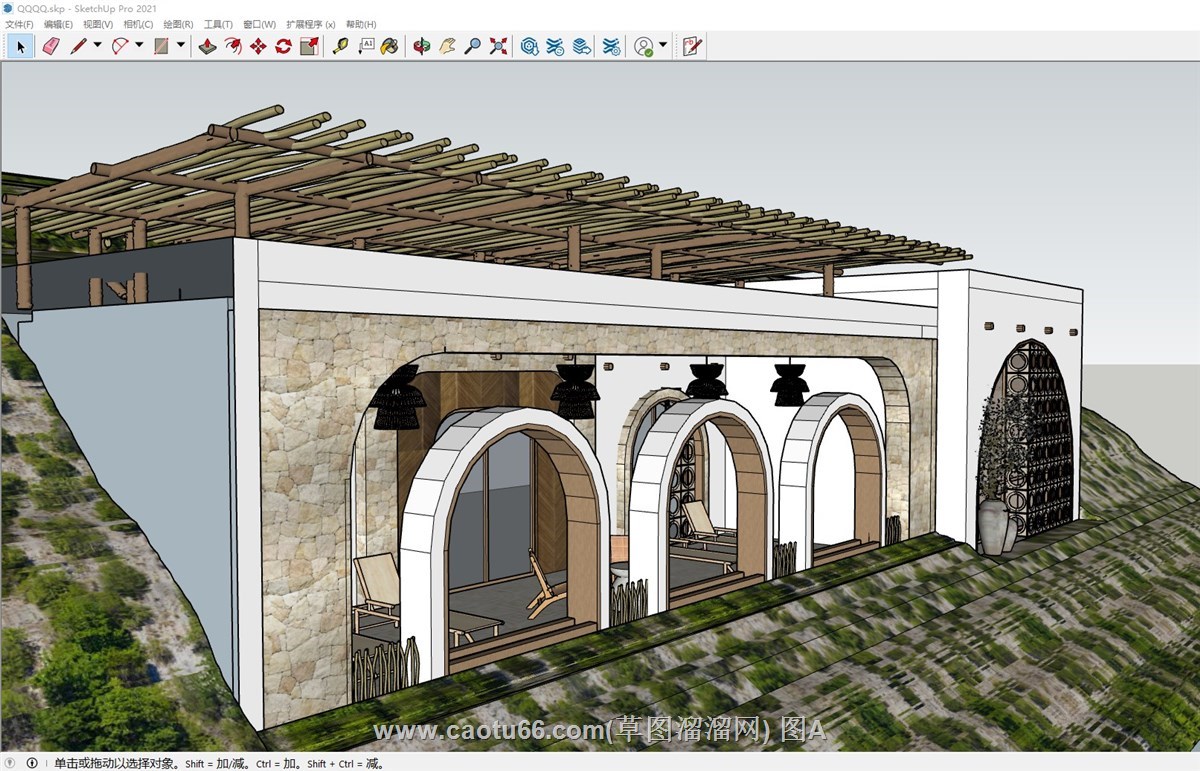Expand the Line tool dropdown arrow
The width and height of the screenshot is (1200, 771).
tap(97, 45)
